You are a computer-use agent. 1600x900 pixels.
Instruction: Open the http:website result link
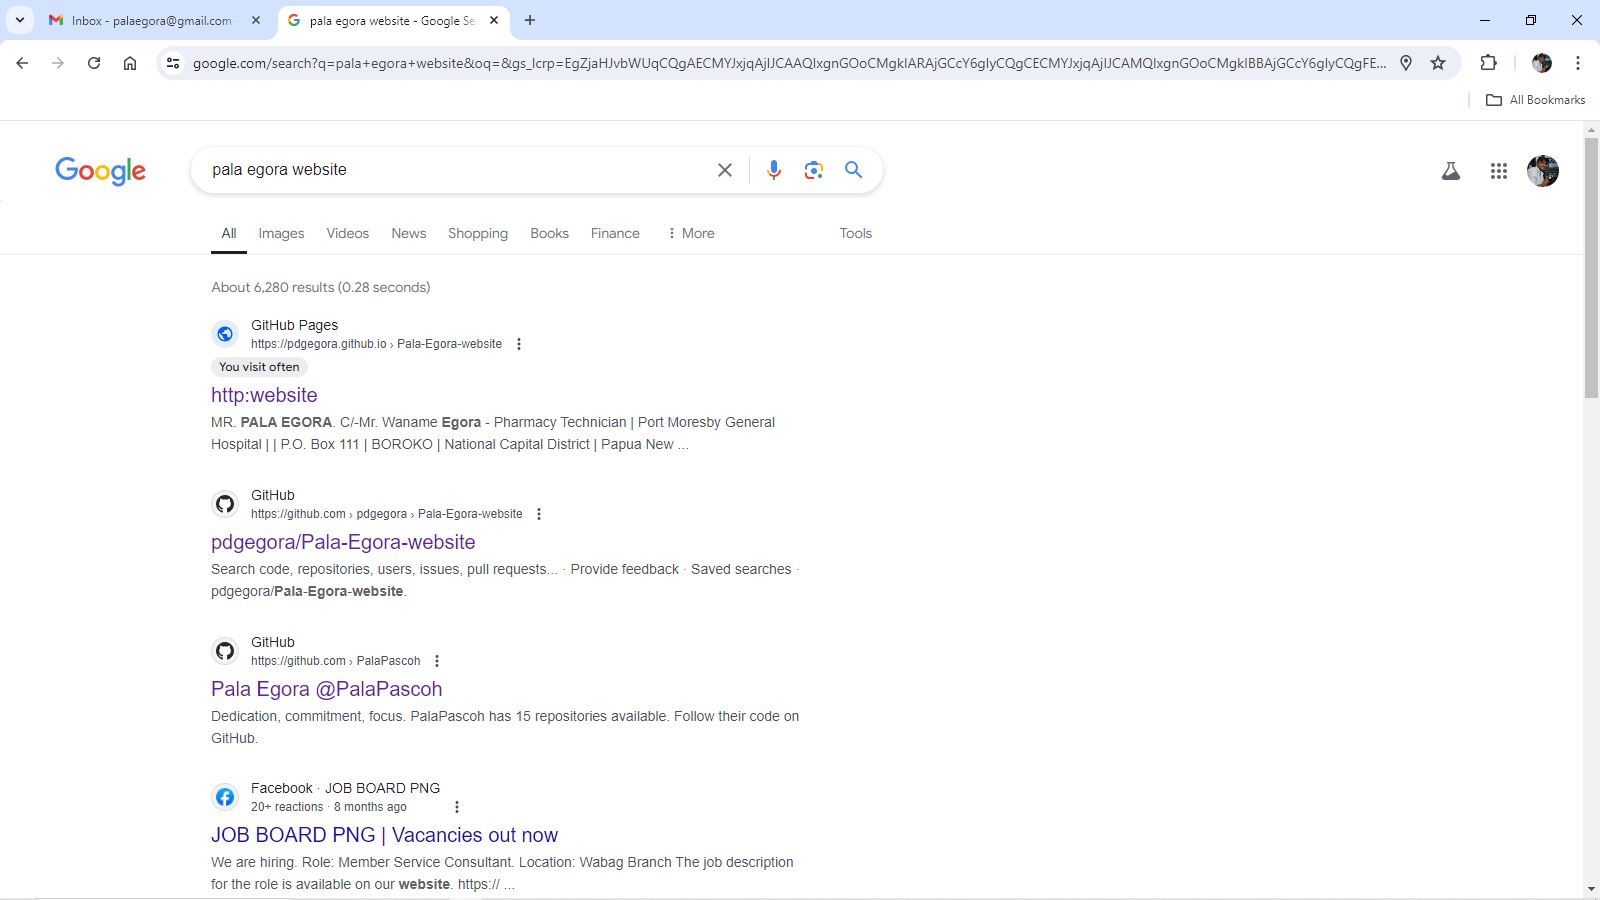coord(264,395)
